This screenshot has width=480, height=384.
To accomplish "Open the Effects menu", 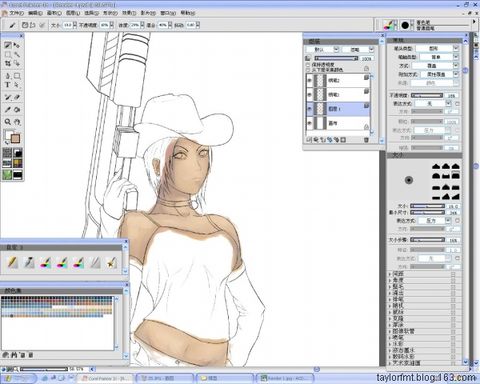I will click(x=129, y=13).
